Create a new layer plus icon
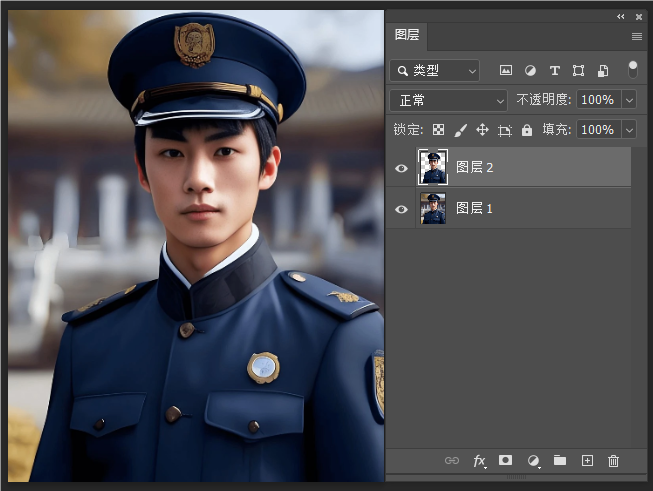 pyautogui.click(x=587, y=461)
